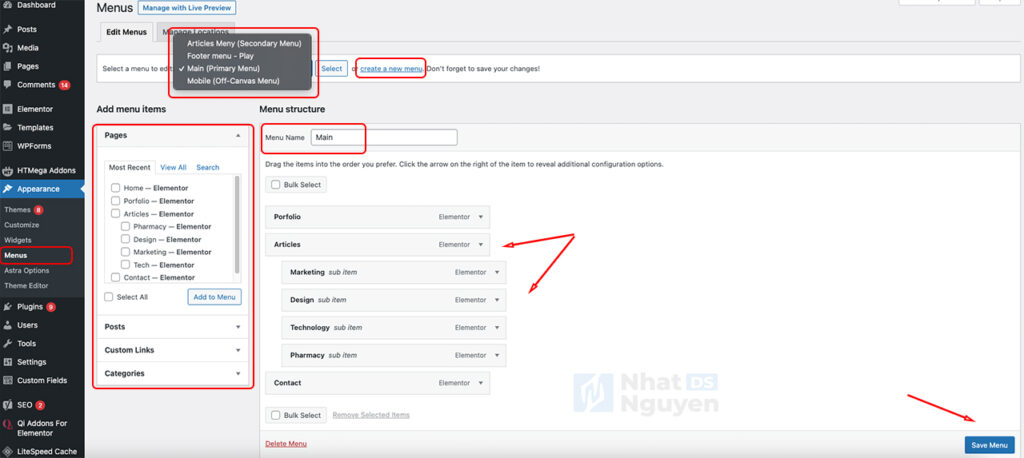This screenshot has width=1024, height=458.
Task: Expand the Articles menu item arrow
Action: click(x=481, y=244)
